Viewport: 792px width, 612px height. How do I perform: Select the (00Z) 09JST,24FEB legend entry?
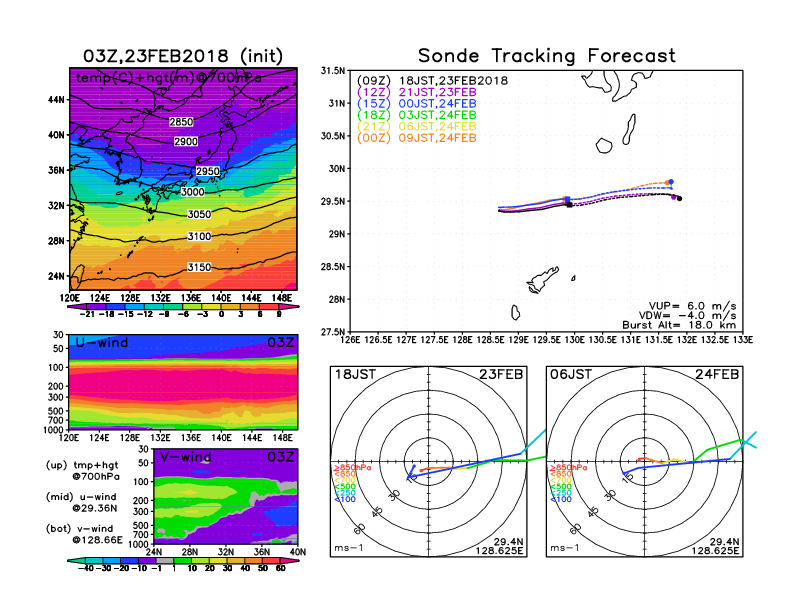tap(417, 138)
